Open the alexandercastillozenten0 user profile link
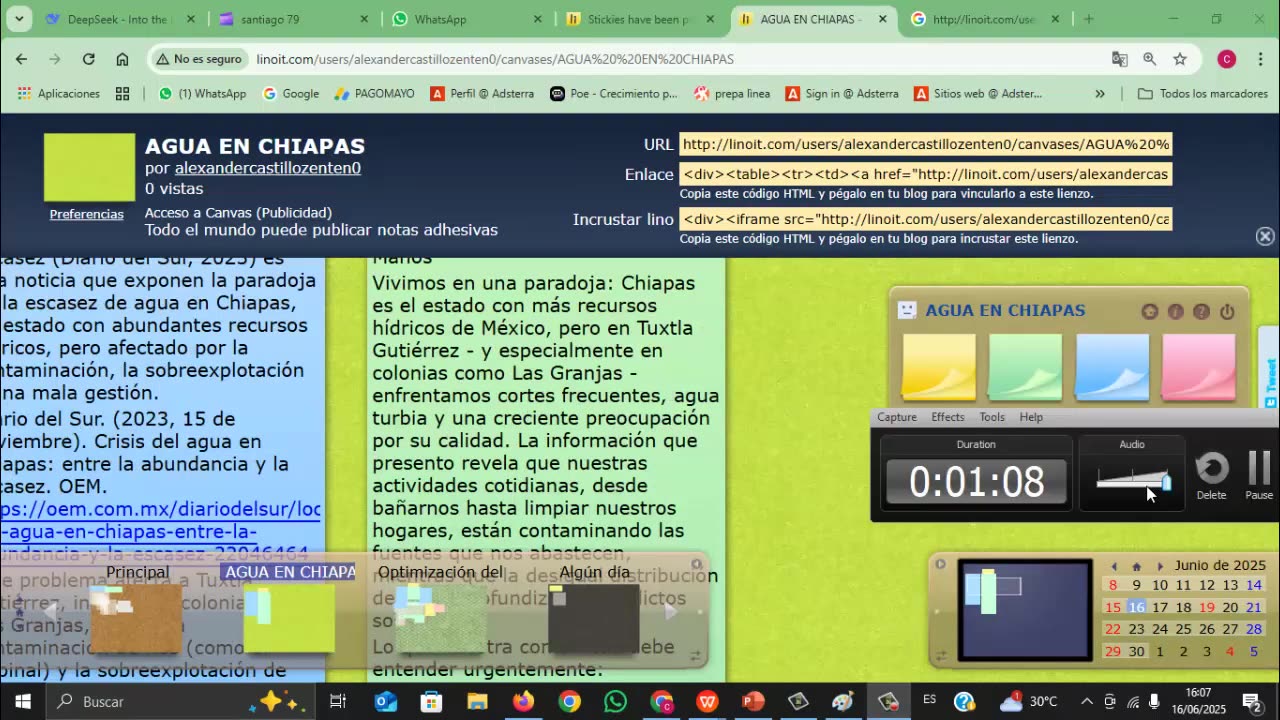Image resolution: width=1280 pixels, height=720 pixels. tap(268, 168)
